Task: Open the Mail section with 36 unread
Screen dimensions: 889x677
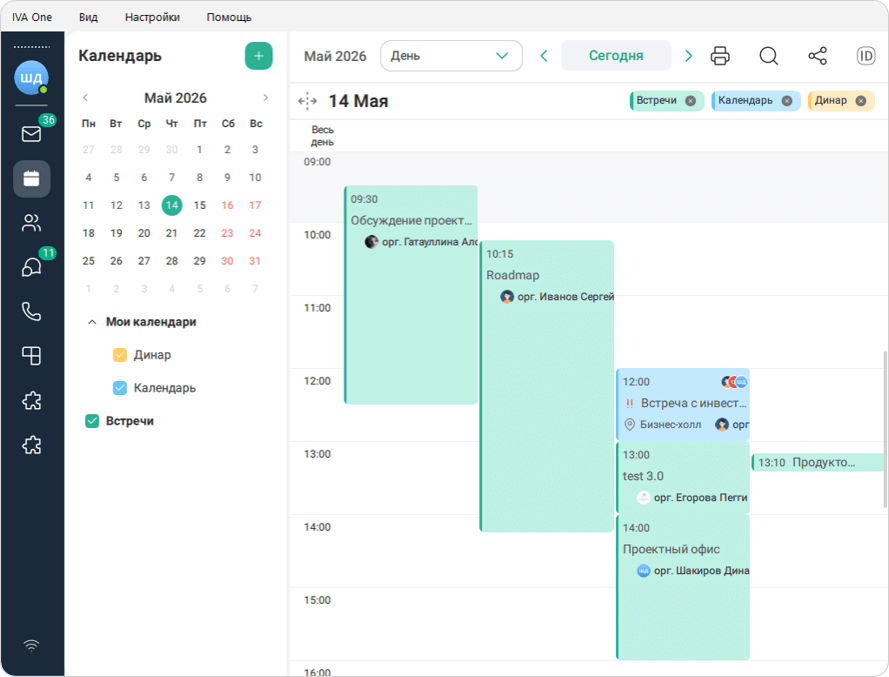Action: coord(31,134)
